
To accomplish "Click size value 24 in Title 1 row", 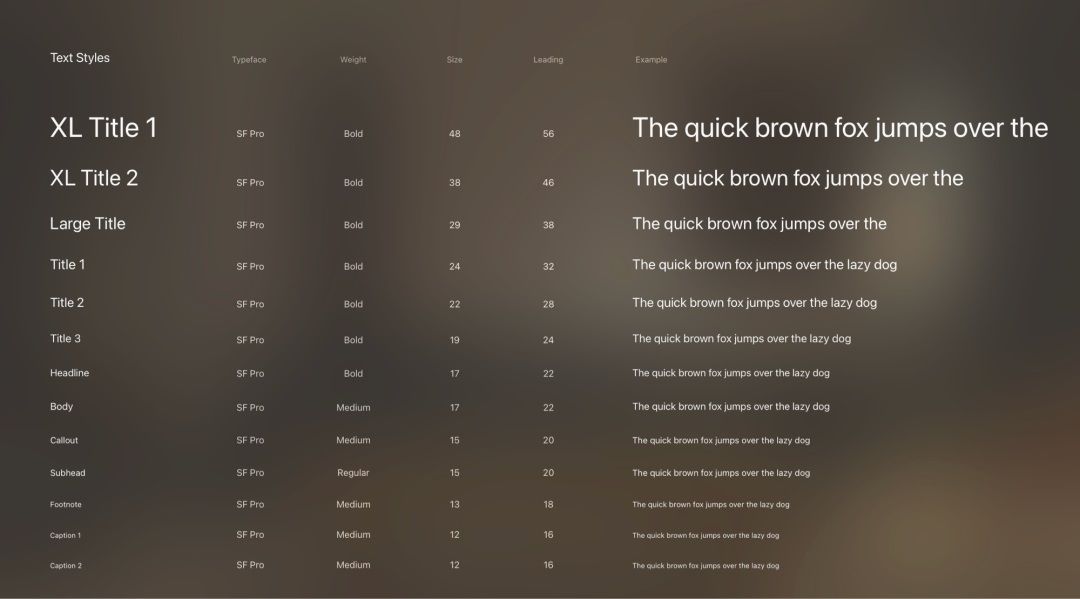I will tap(455, 266).
